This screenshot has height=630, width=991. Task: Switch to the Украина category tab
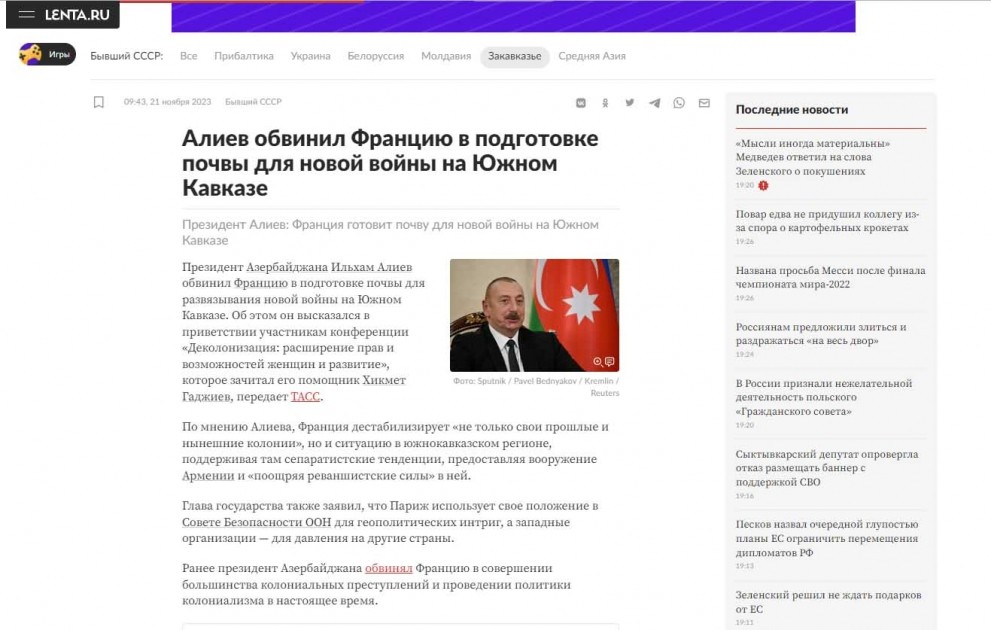310,56
